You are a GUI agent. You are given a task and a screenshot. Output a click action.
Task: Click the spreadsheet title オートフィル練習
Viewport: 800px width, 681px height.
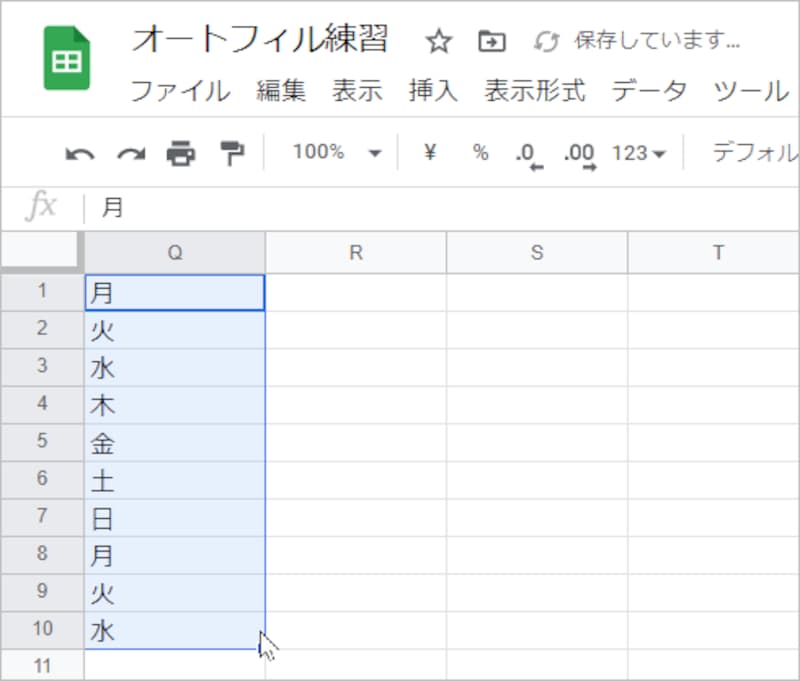coord(262,37)
